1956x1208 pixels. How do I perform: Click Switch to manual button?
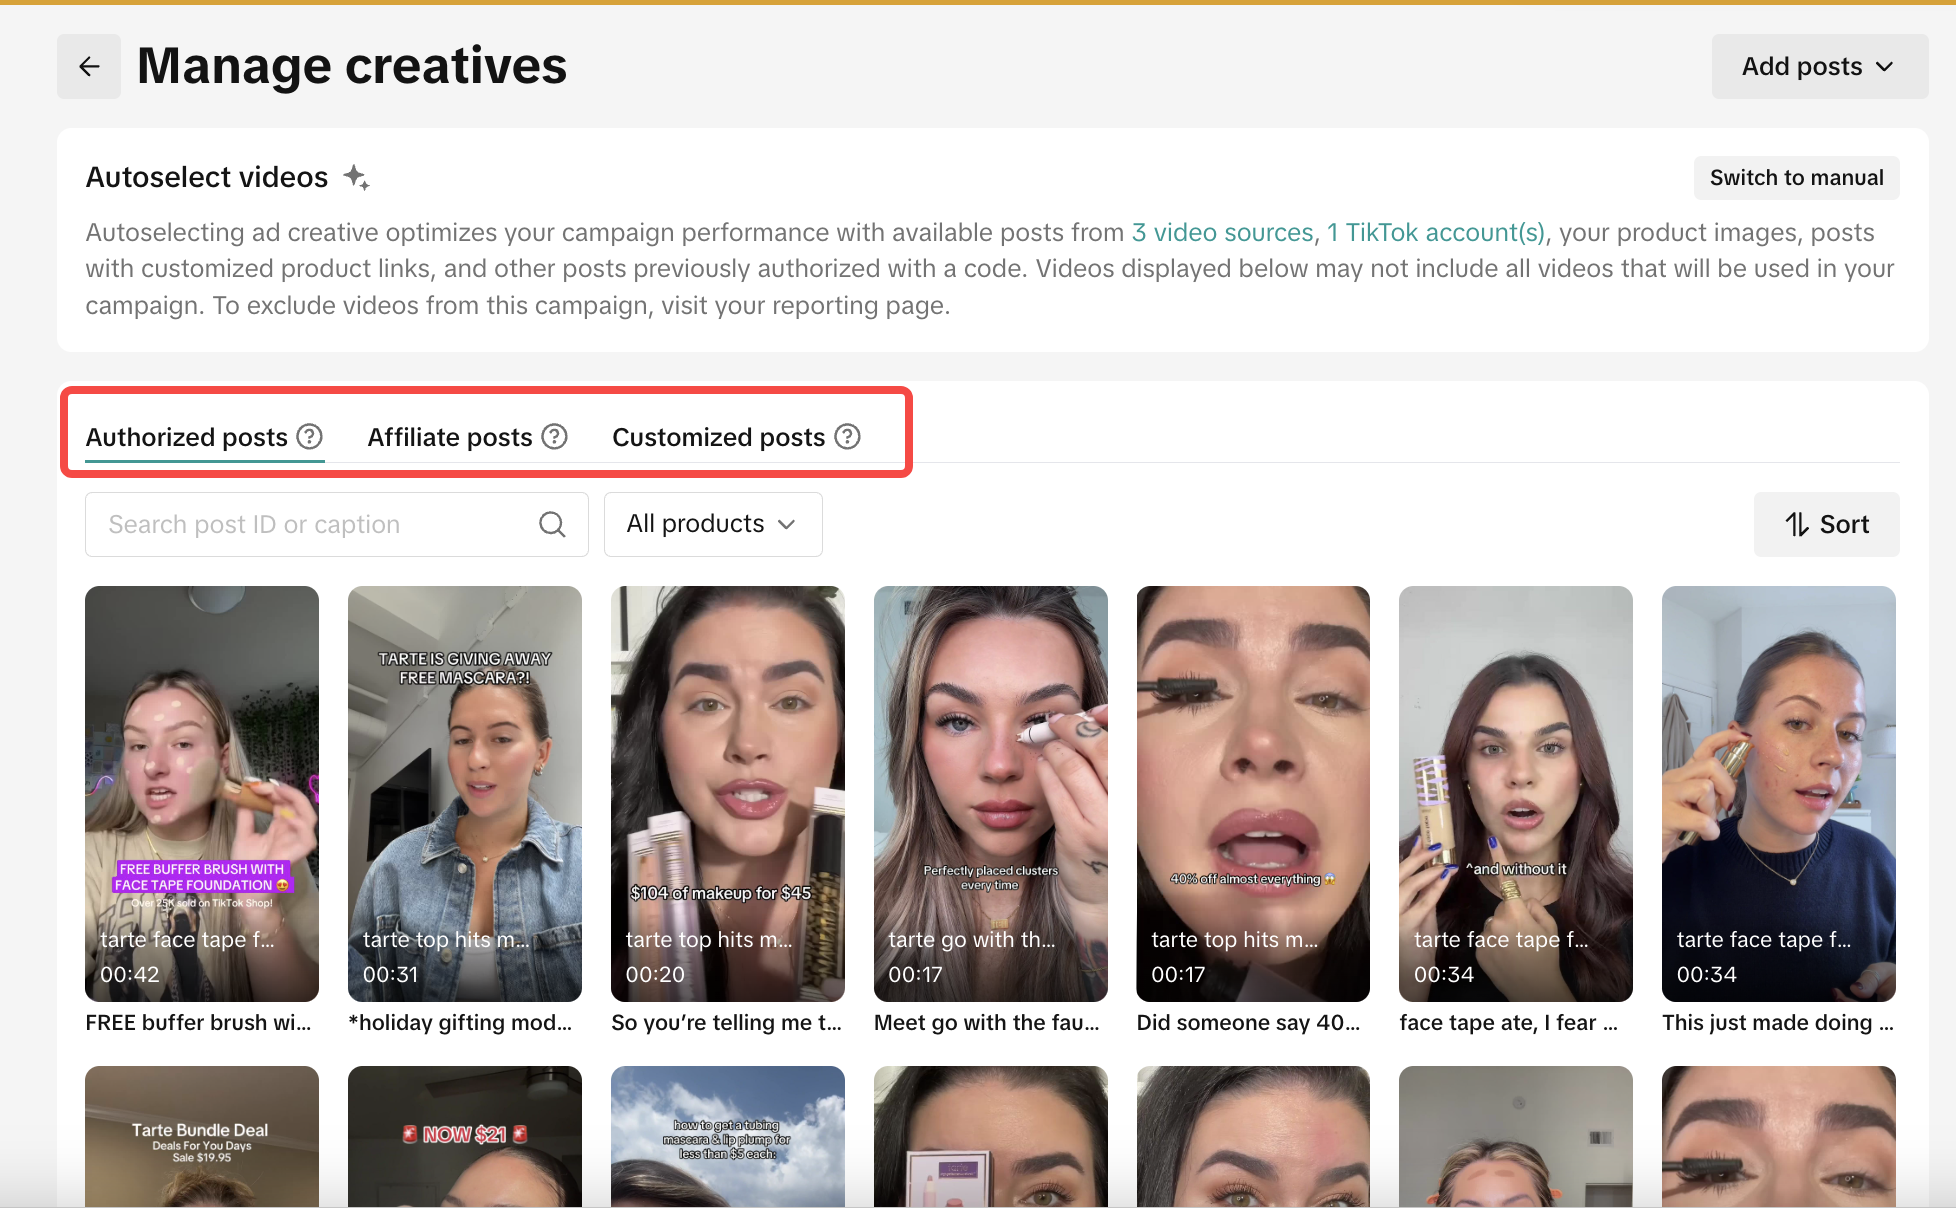[1796, 178]
